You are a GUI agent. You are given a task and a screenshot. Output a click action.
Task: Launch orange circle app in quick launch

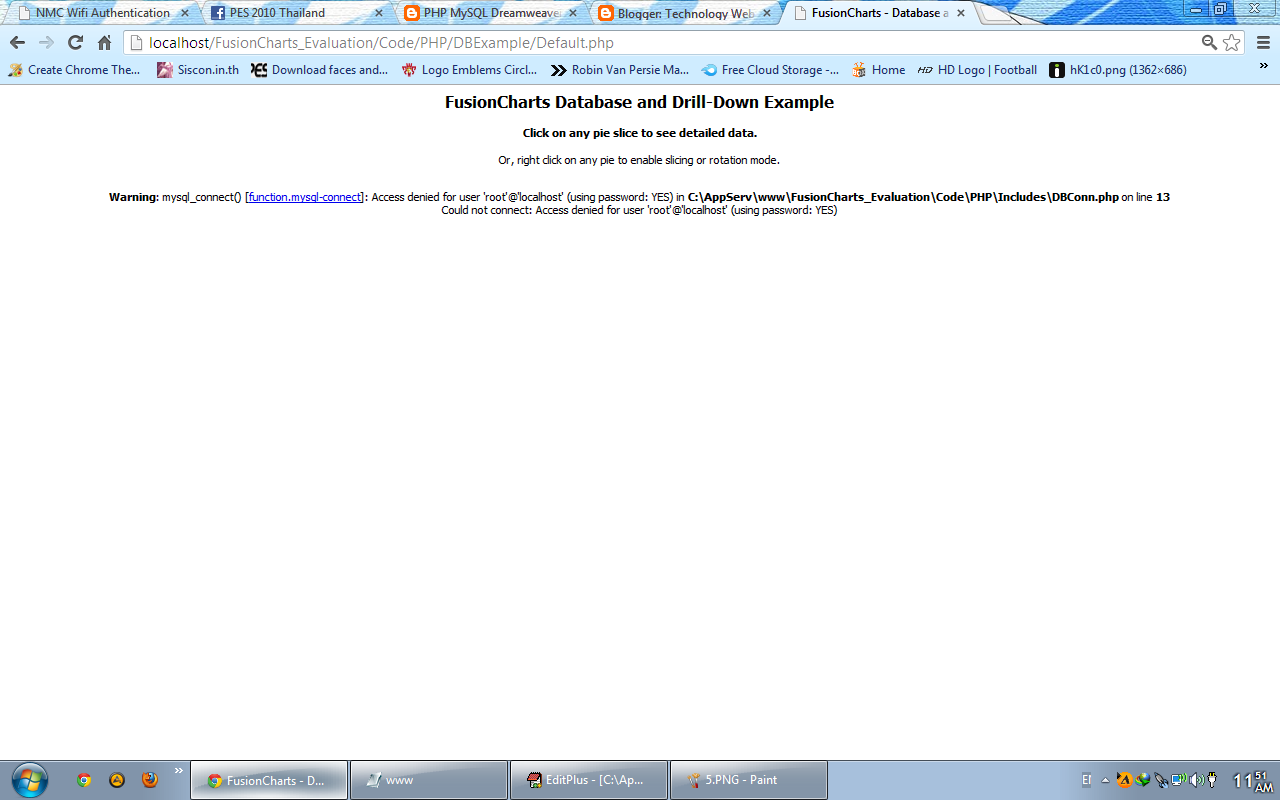(117, 780)
